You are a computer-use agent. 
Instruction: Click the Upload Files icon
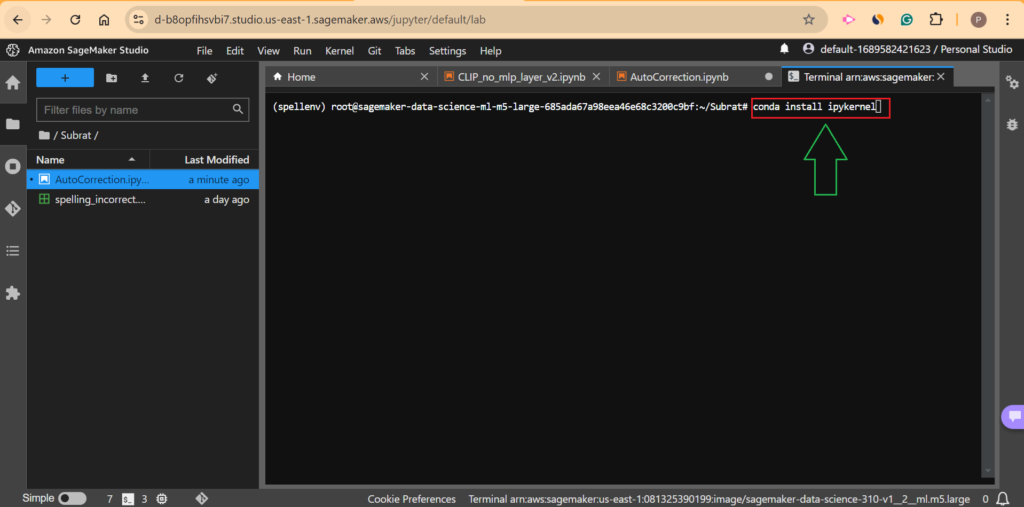pyautogui.click(x=145, y=78)
